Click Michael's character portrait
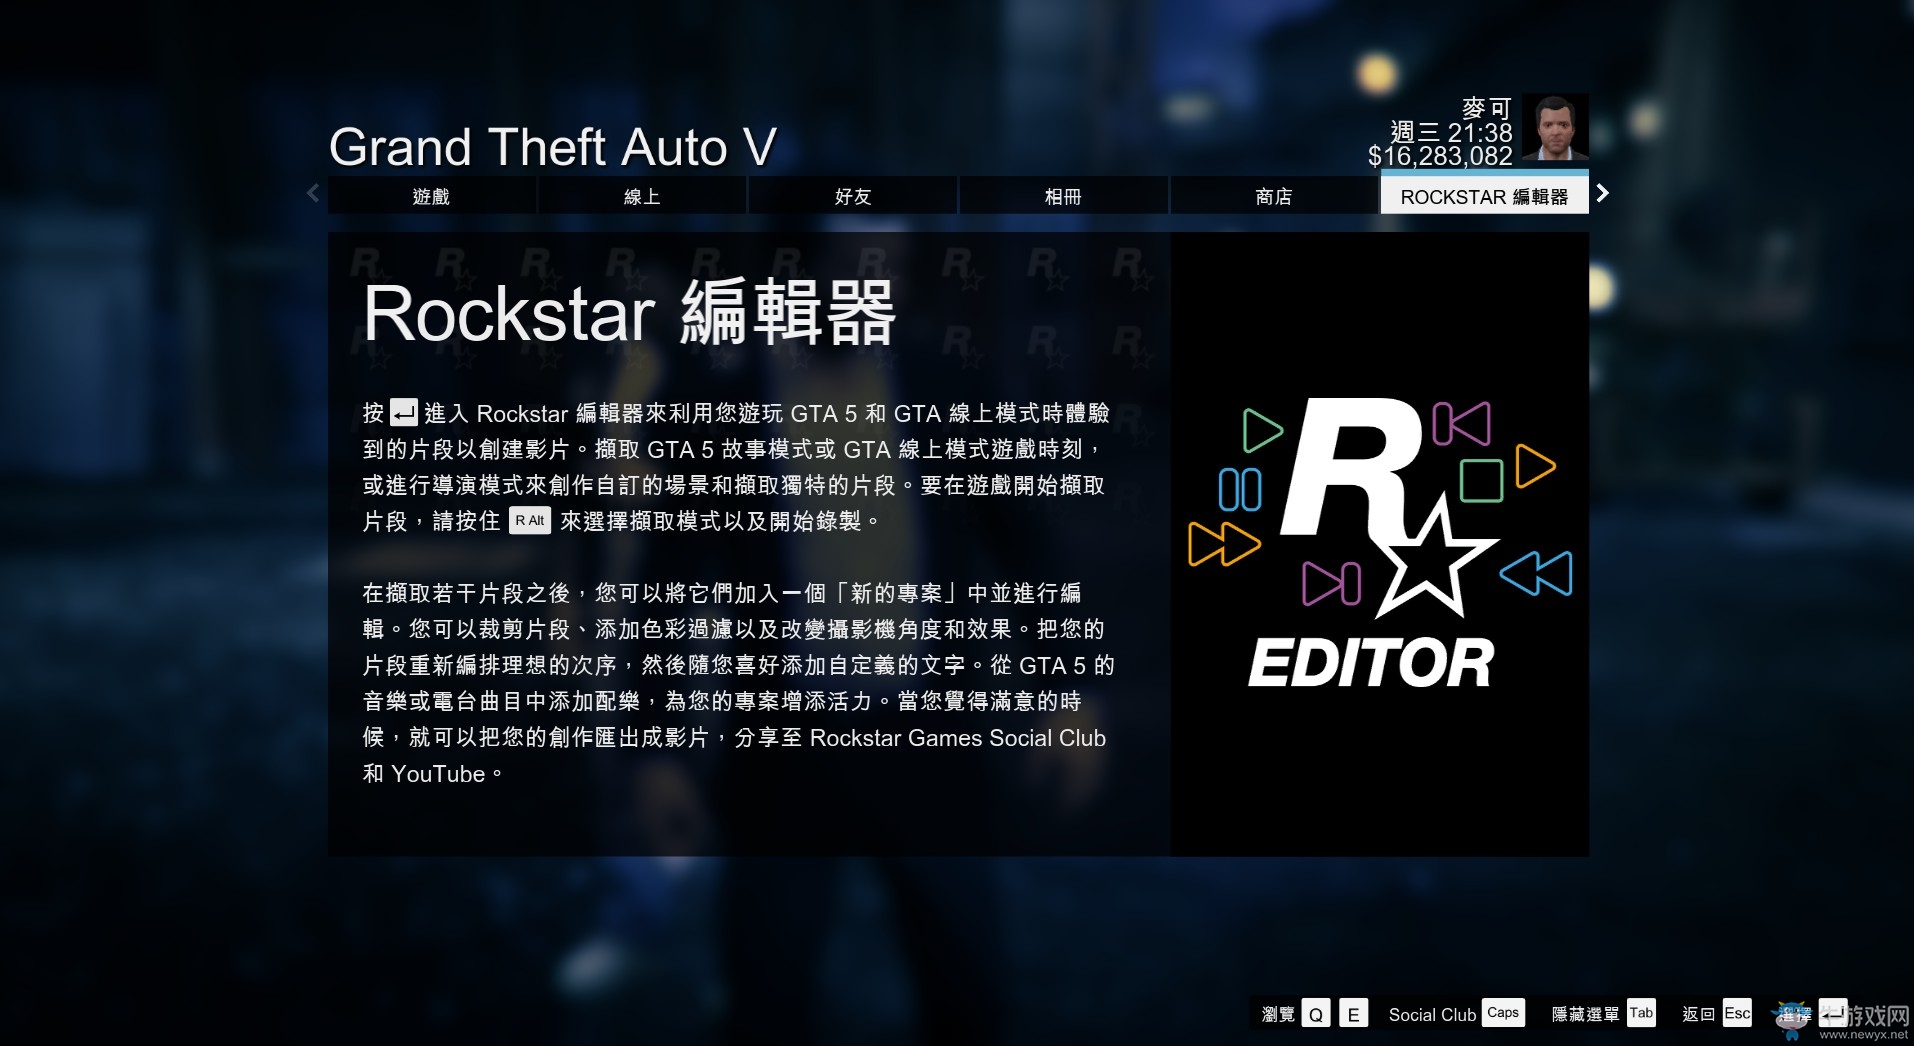The width and height of the screenshot is (1914, 1046). (x=1553, y=128)
